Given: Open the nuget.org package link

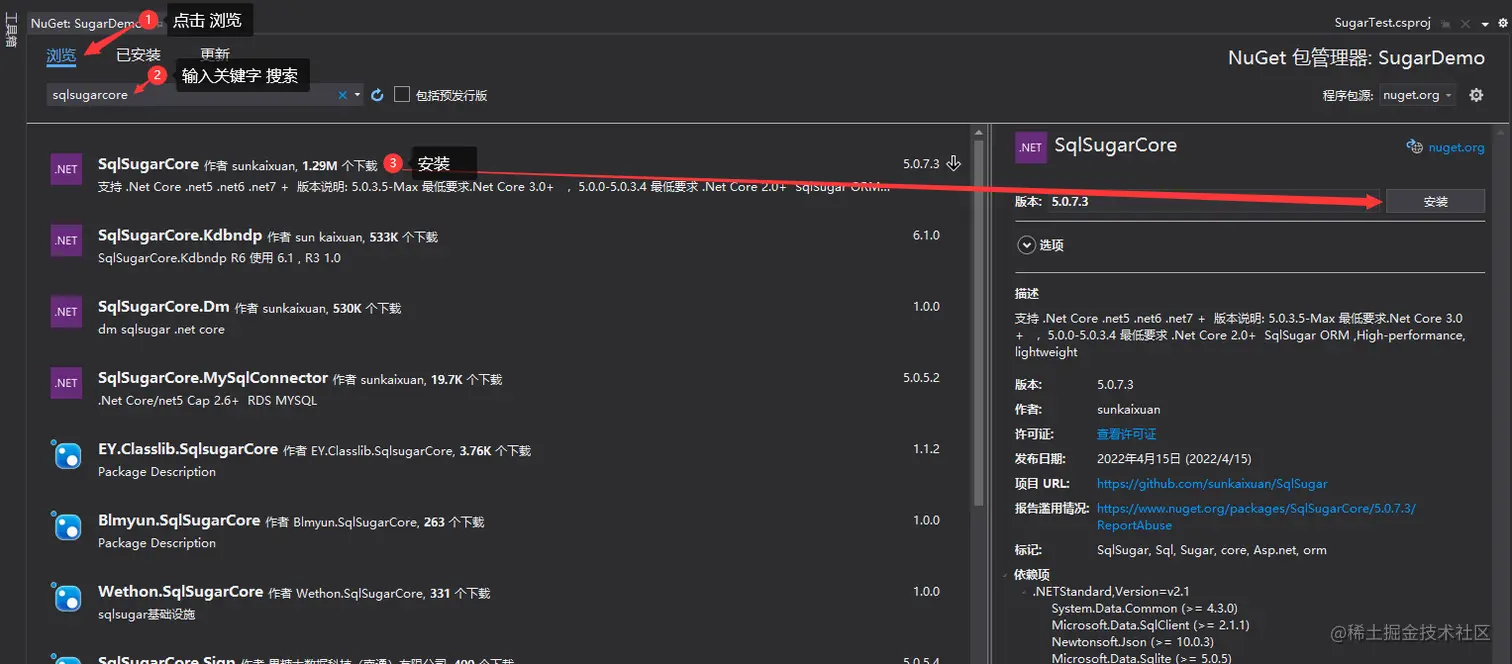Looking at the screenshot, I should coord(1456,147).
